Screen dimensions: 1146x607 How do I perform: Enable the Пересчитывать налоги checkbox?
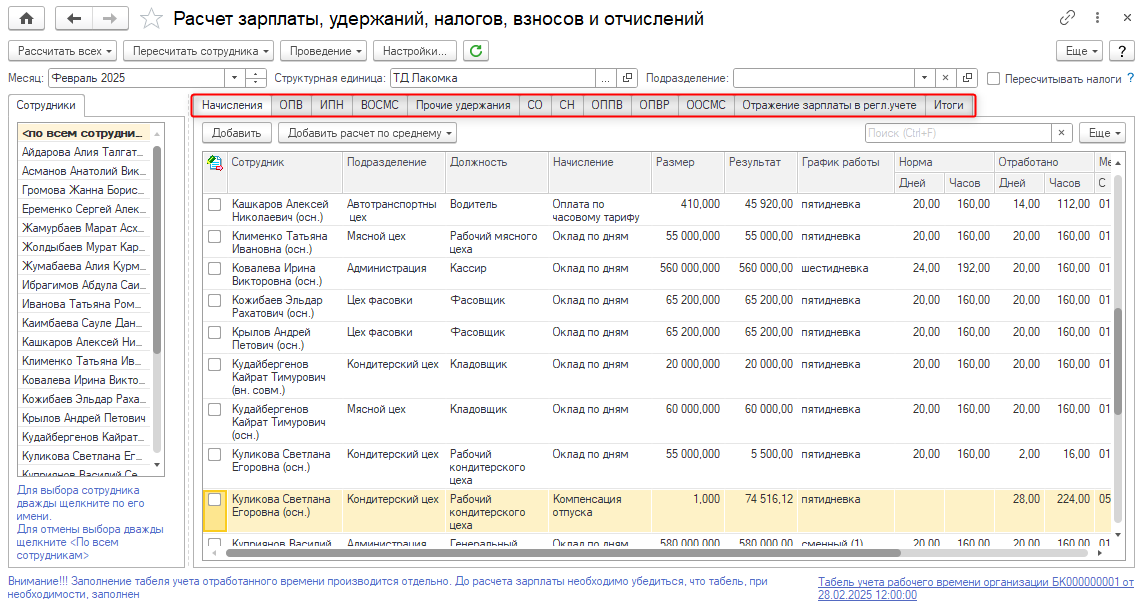[994, 78]
